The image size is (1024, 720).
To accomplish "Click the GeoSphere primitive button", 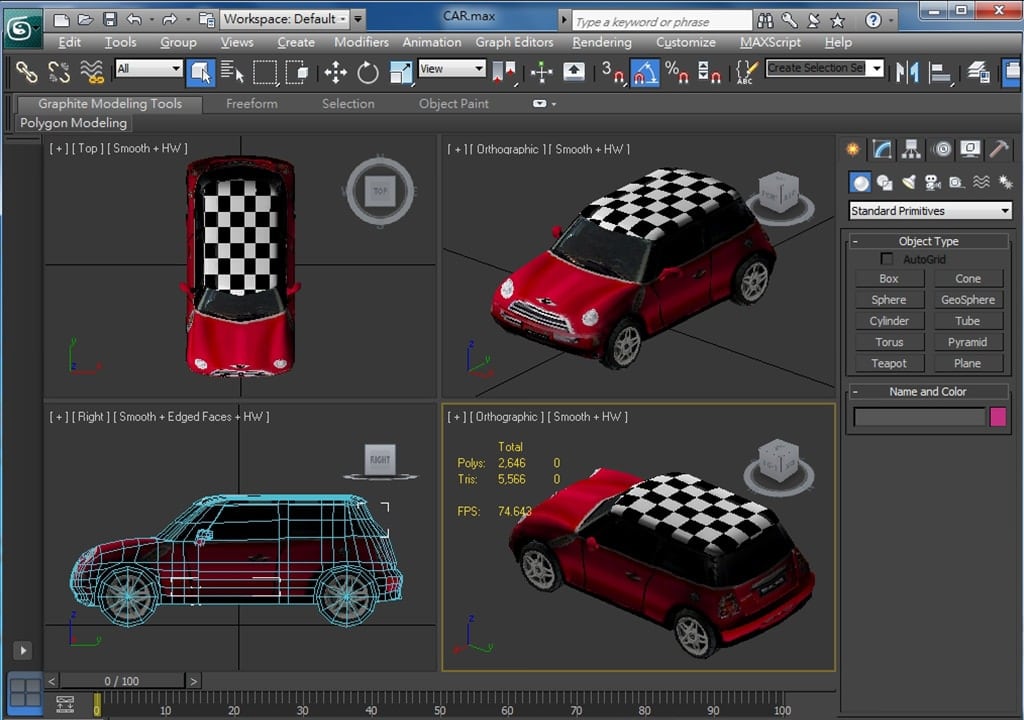I will pyautogui.click(x=967, y=300).
